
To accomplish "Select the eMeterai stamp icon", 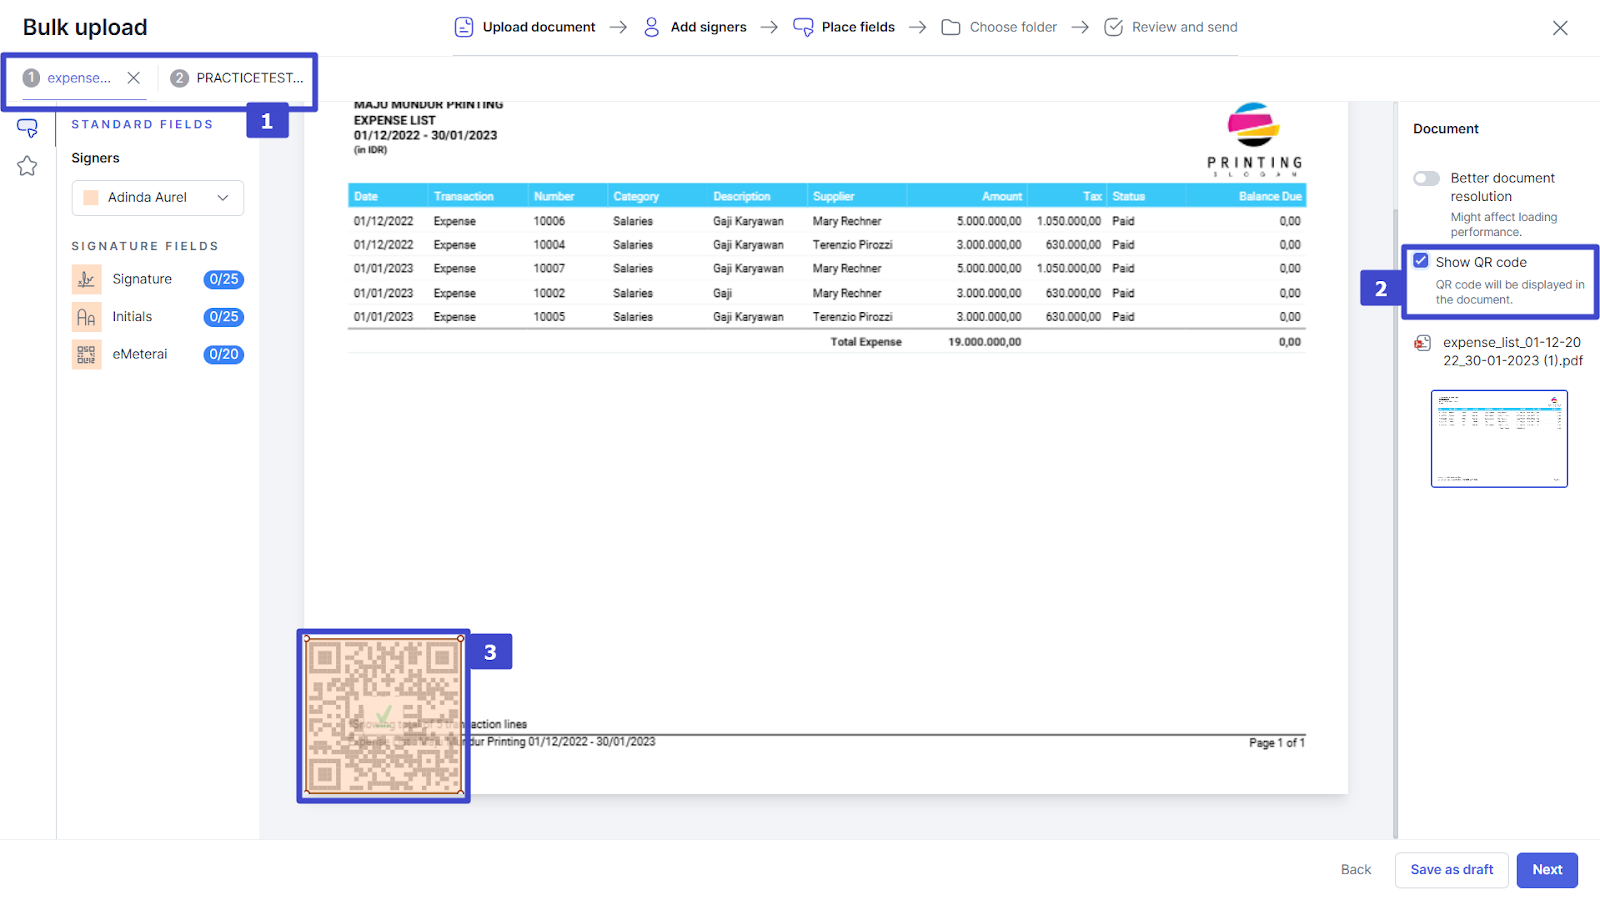I will coord(87,355).
